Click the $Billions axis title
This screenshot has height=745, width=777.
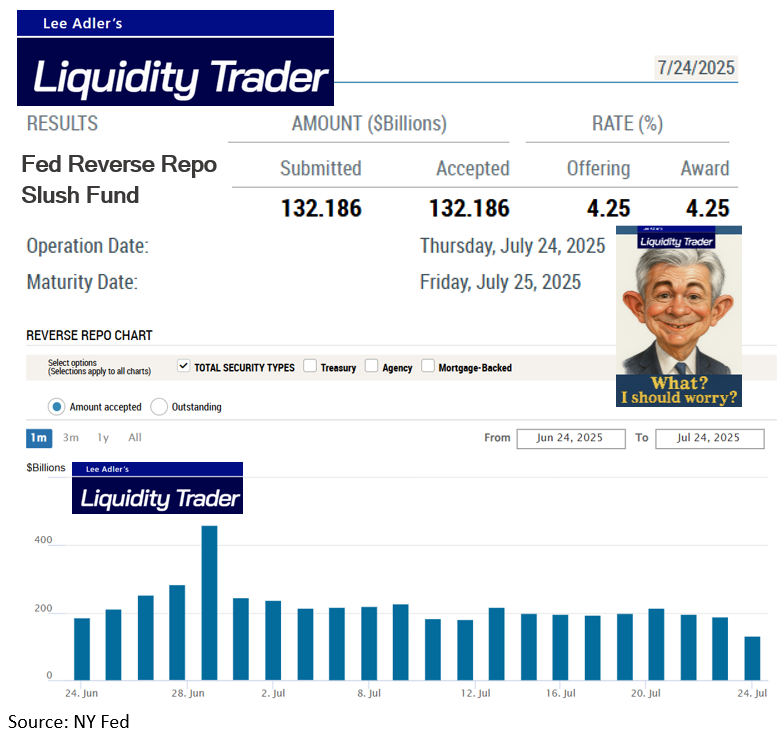[46, 467]
